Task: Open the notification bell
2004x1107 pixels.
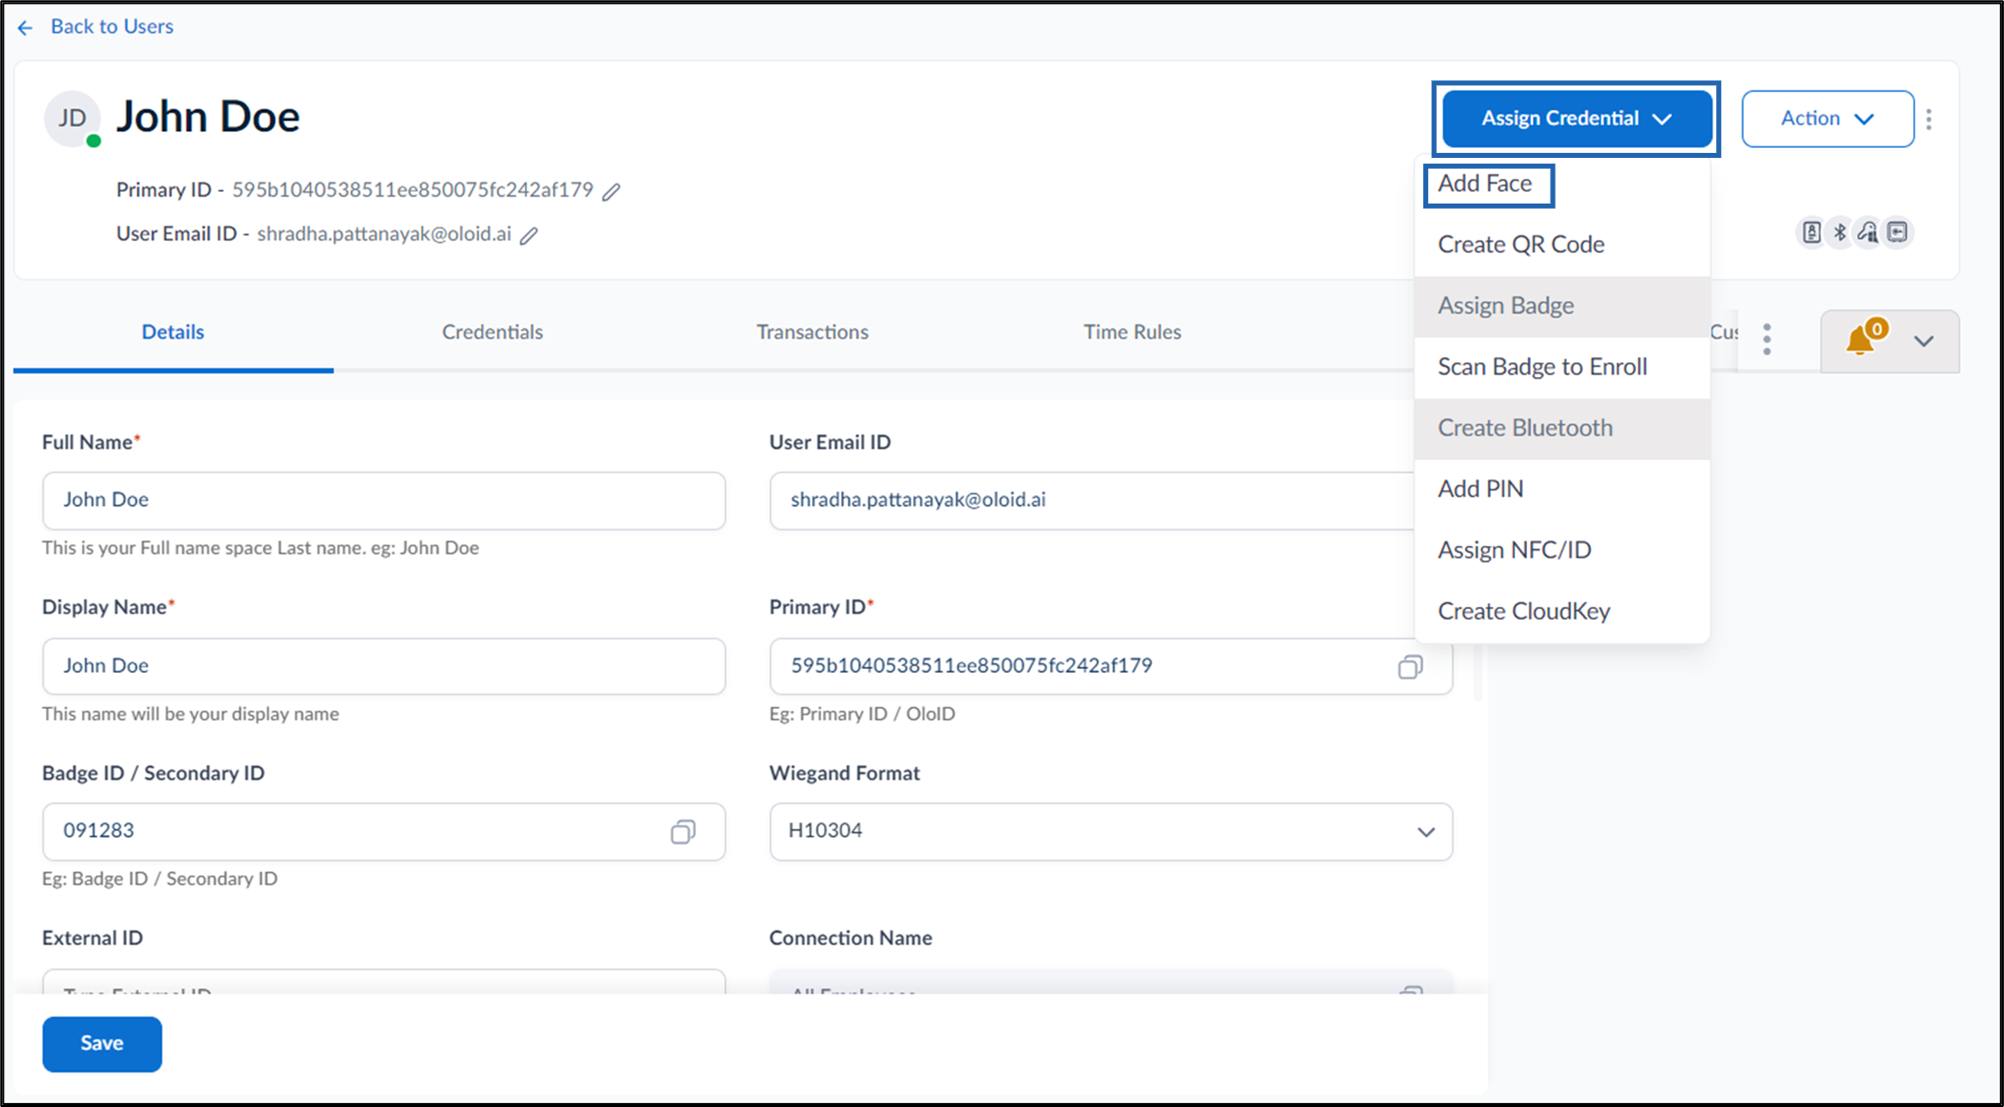Action: pyautogui.click(x=1860, y=340)
